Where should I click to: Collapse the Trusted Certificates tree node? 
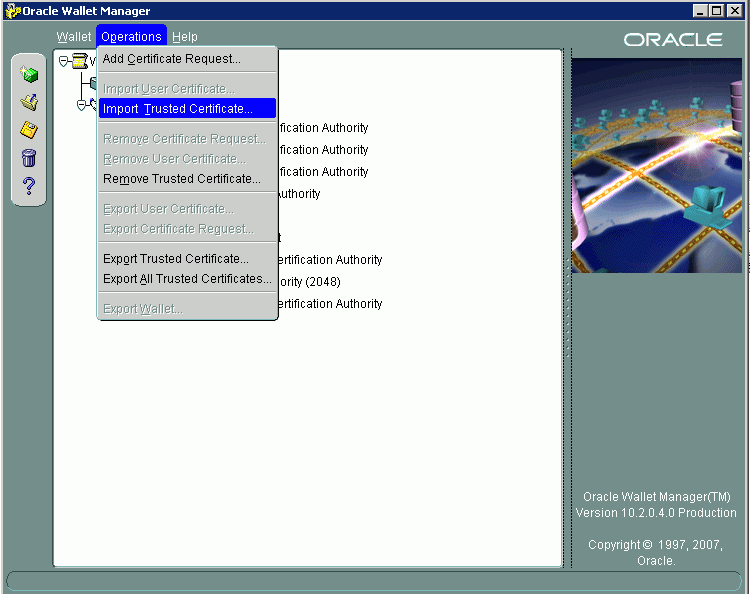click(x=81, y=105)
